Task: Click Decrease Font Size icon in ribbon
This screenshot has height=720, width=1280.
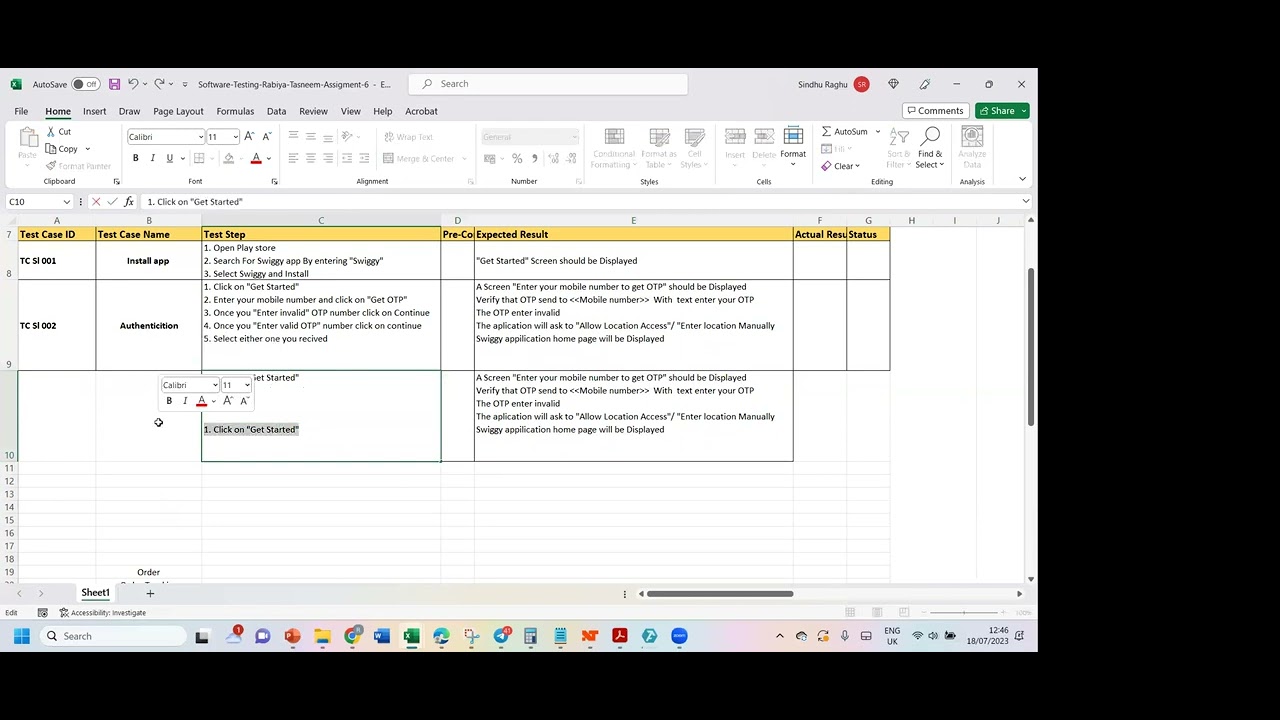Action: pyautogui.click(x=266, y=137)
